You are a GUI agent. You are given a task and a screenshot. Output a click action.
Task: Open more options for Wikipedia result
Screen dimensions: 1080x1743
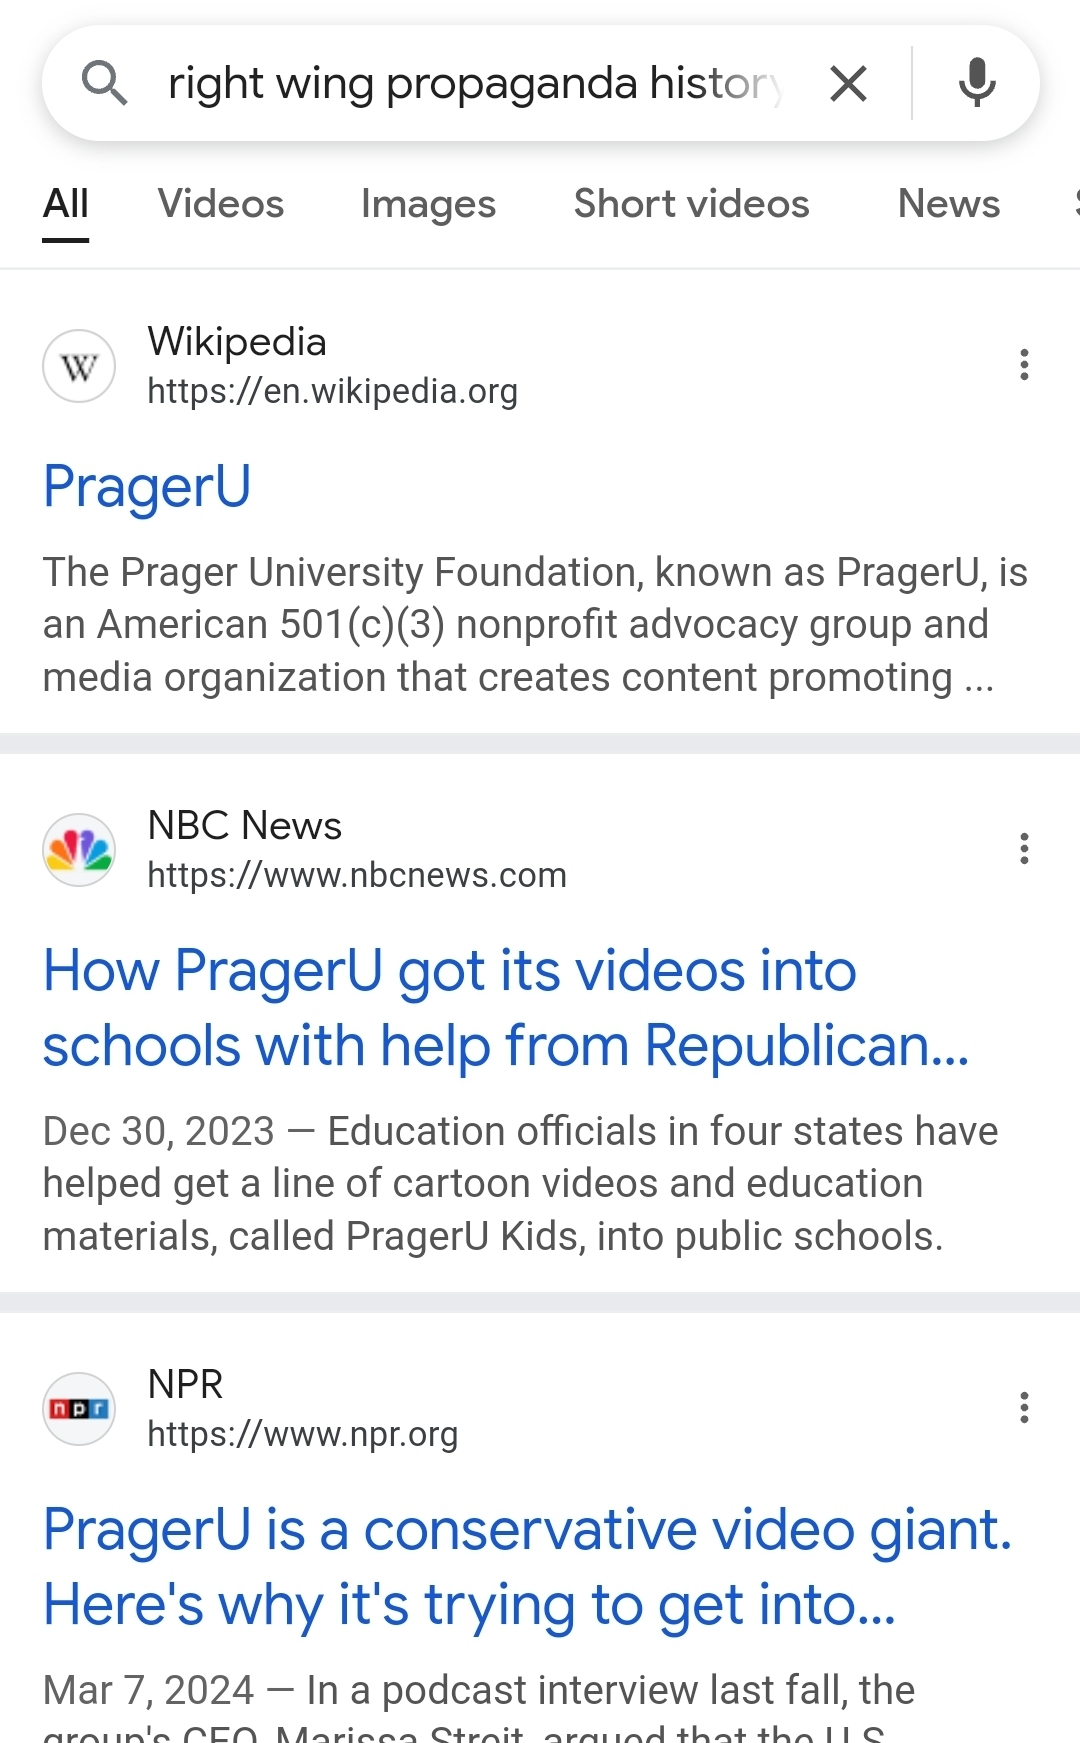1024,365
